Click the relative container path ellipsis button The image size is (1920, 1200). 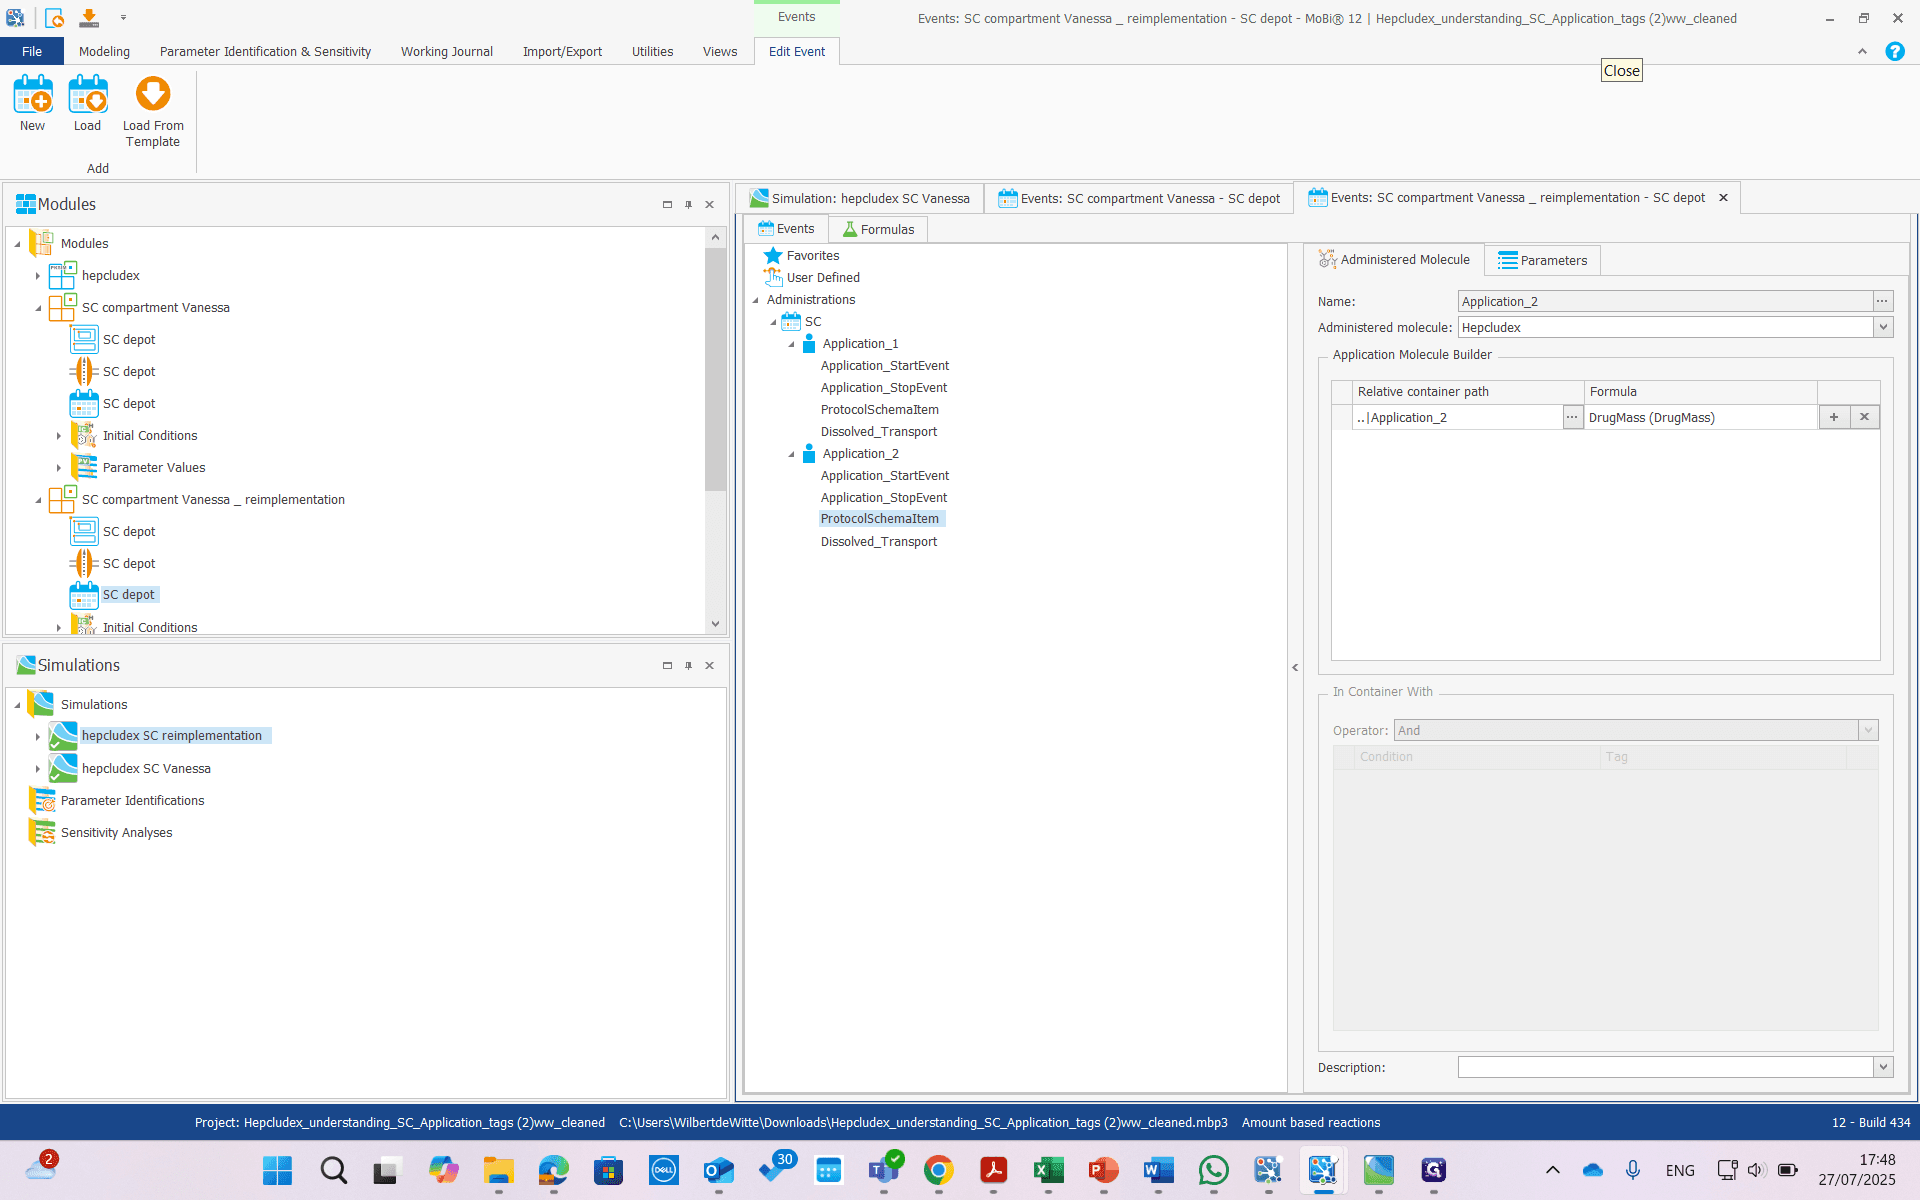tap(1572, 417)
